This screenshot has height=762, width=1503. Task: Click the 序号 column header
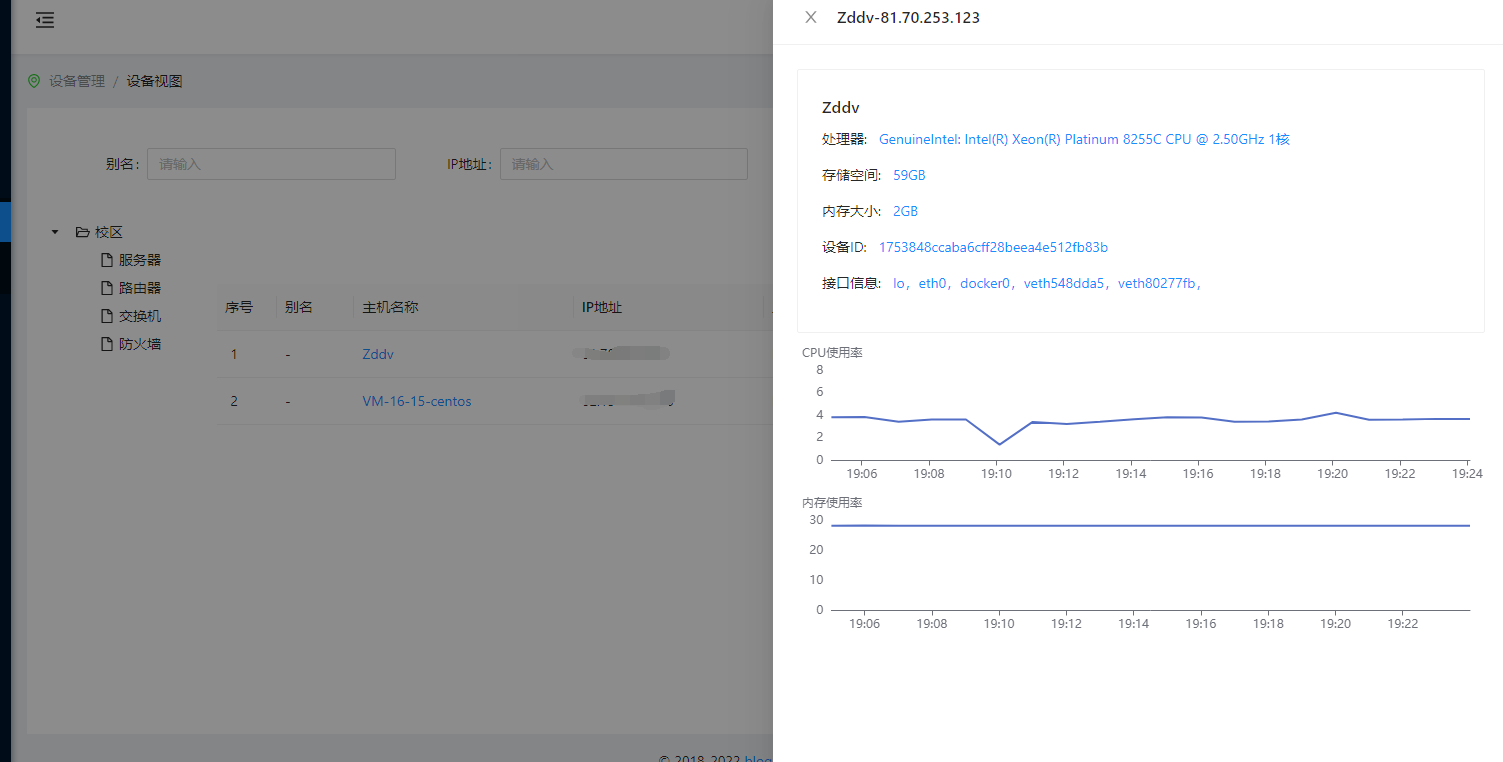239,307
